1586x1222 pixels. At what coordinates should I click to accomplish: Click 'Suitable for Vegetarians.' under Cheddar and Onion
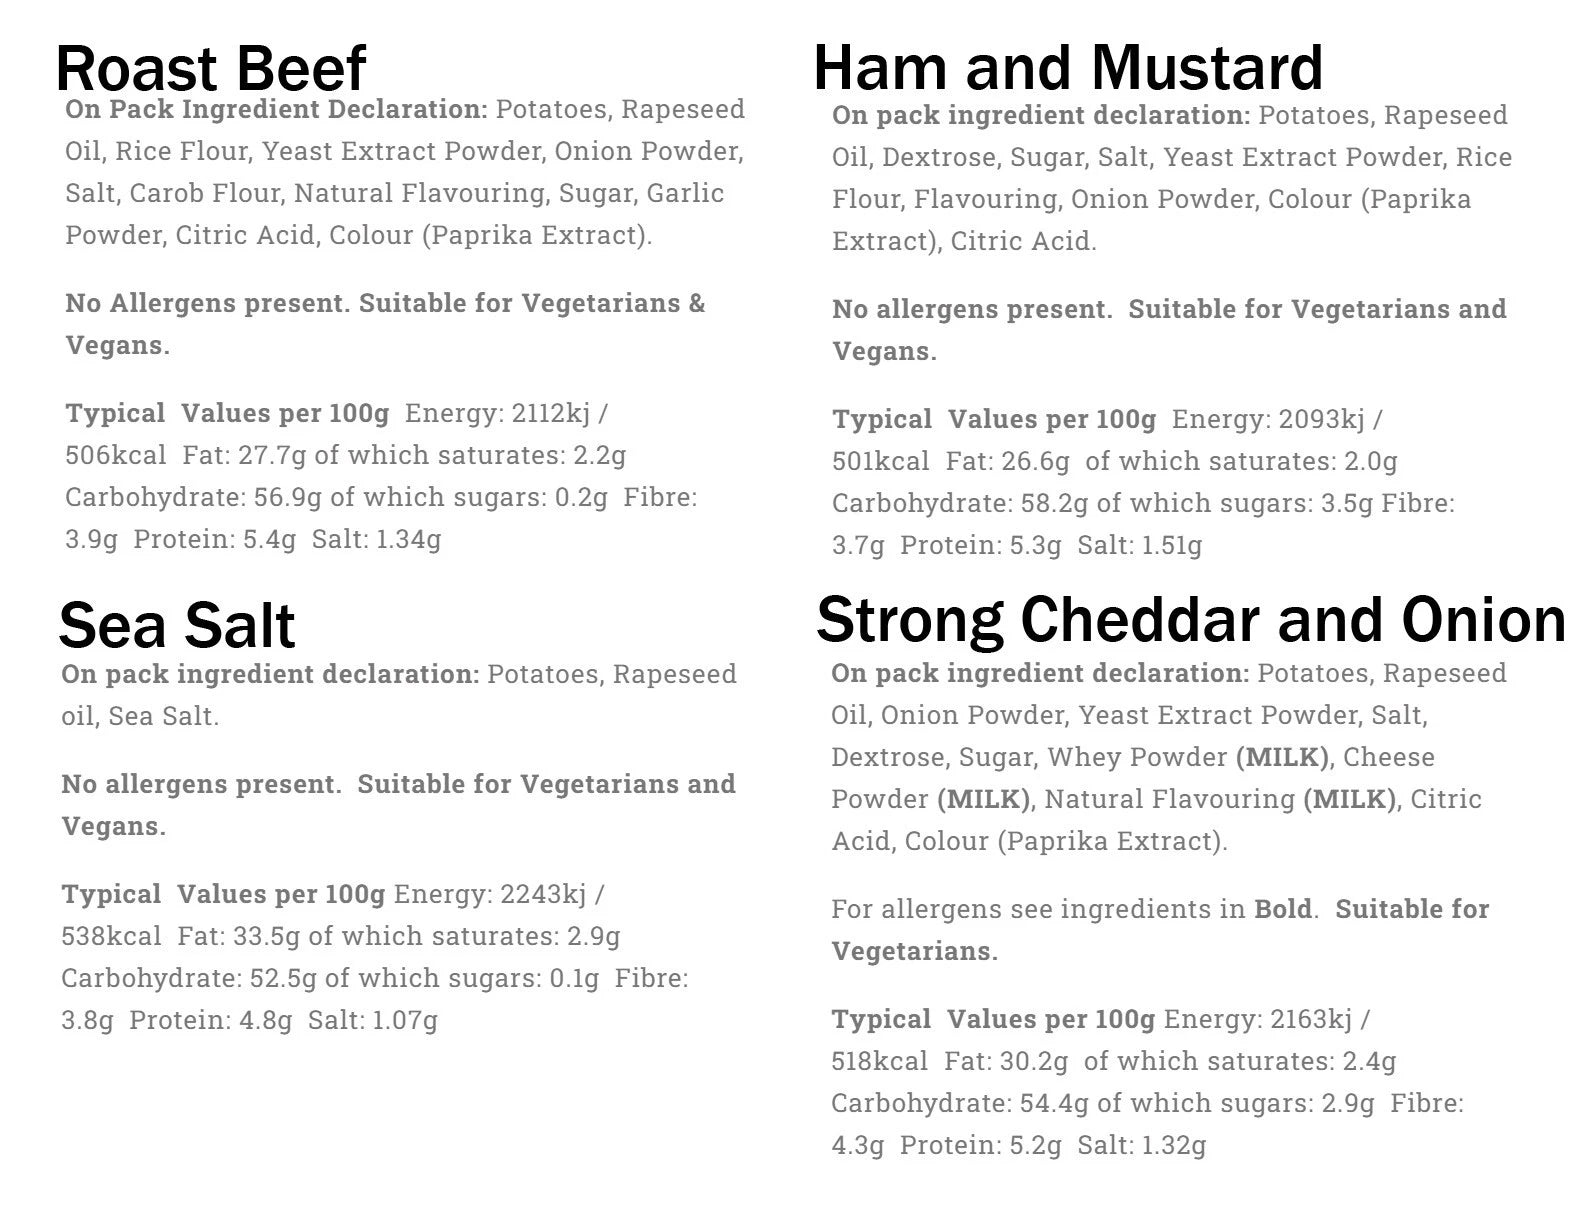pos(1161,930)
